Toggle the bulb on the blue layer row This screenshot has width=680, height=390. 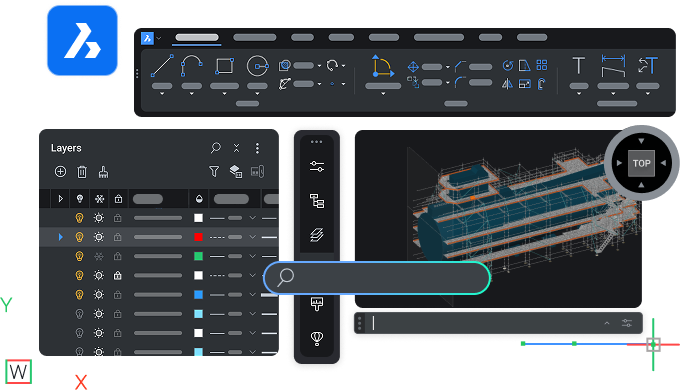click(79, 295)
